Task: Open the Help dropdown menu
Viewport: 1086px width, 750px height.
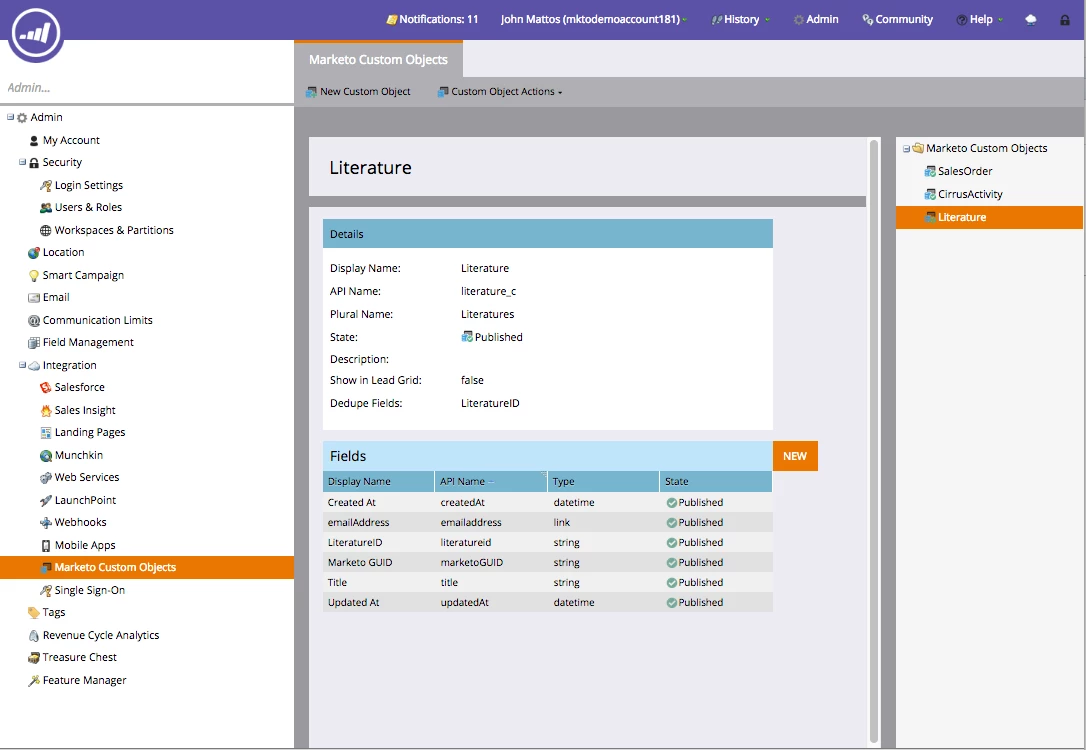Action: 980,19
